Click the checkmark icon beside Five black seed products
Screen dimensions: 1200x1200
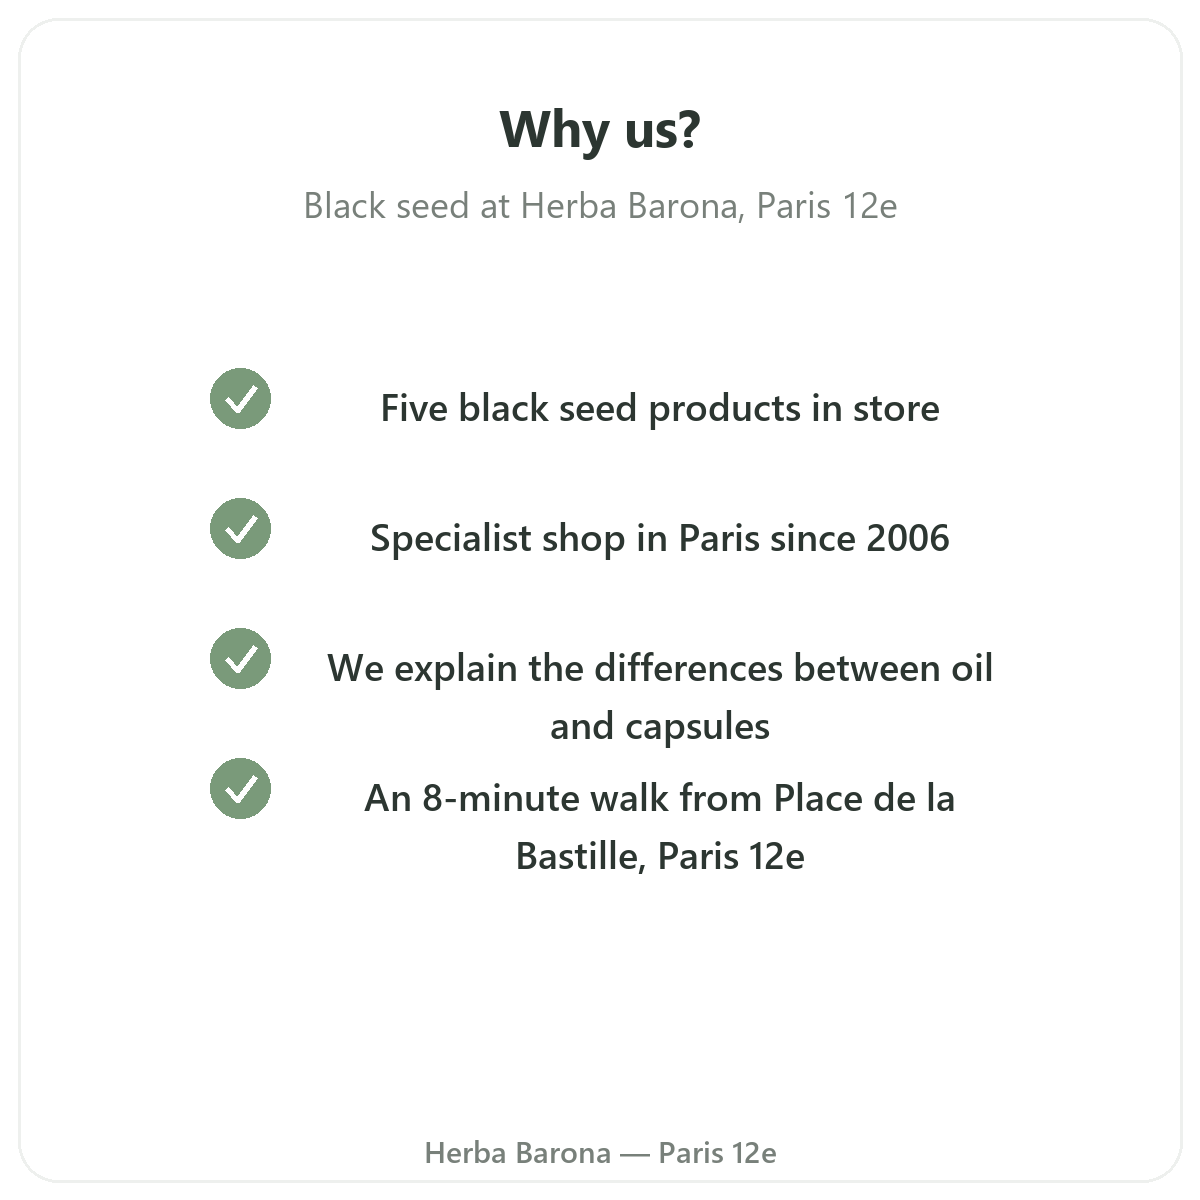240,399
